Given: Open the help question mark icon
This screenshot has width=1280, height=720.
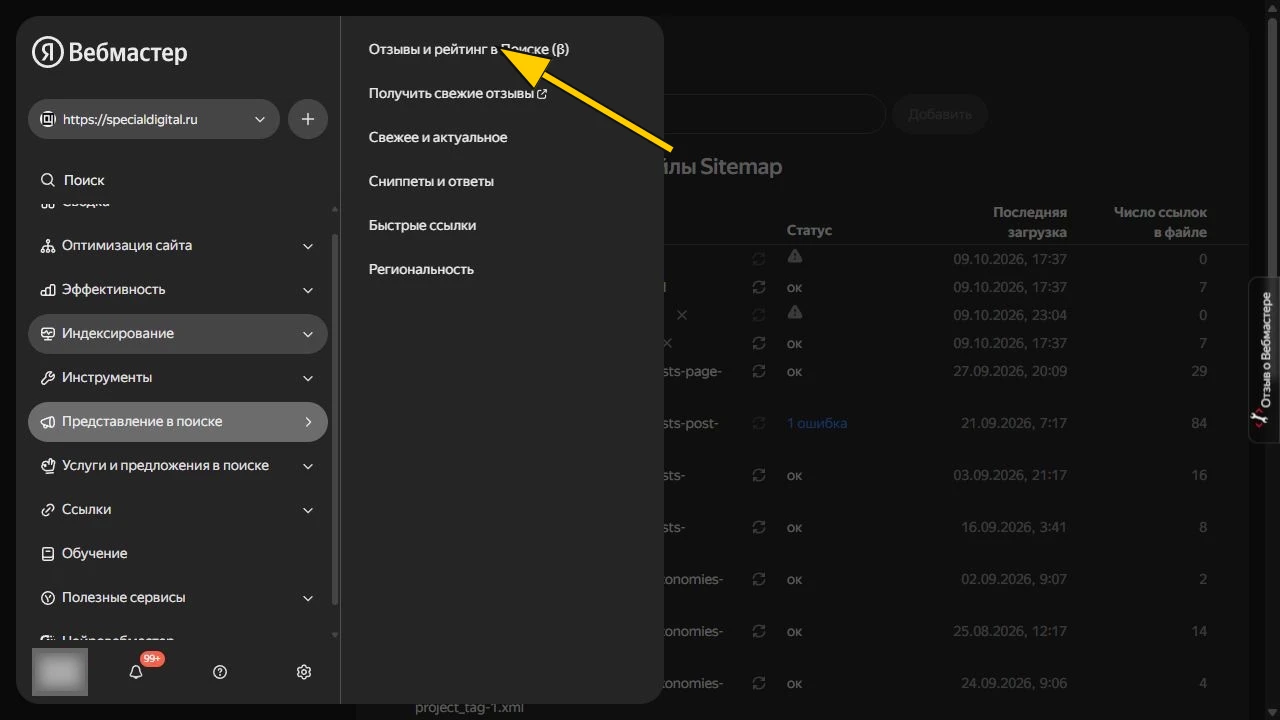Looking at the screenshot, I should [x=220, y=672].
